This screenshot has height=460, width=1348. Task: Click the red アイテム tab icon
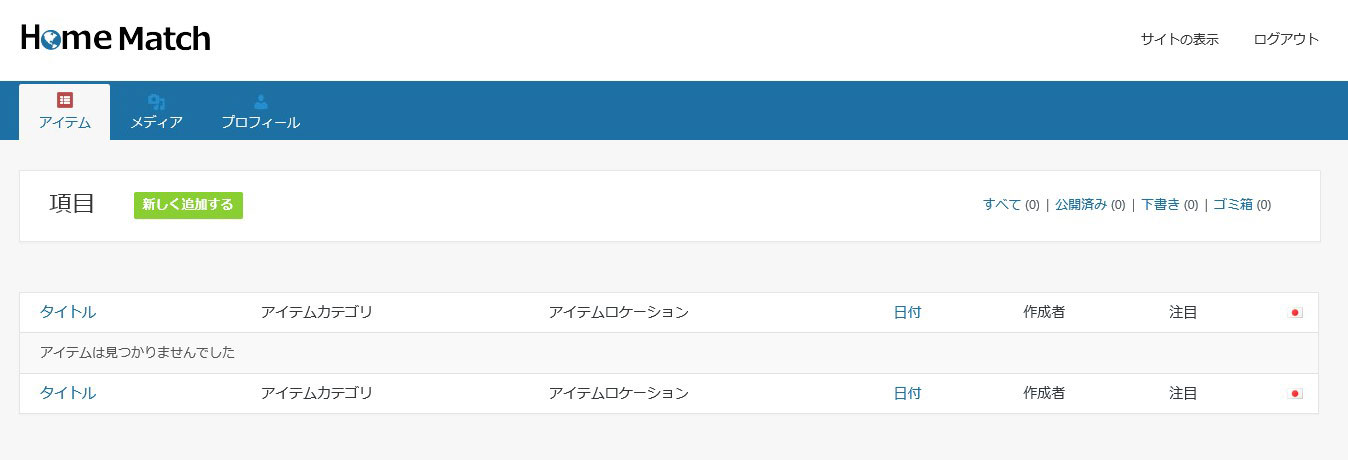pyautogui.click(x=65, y=100)
